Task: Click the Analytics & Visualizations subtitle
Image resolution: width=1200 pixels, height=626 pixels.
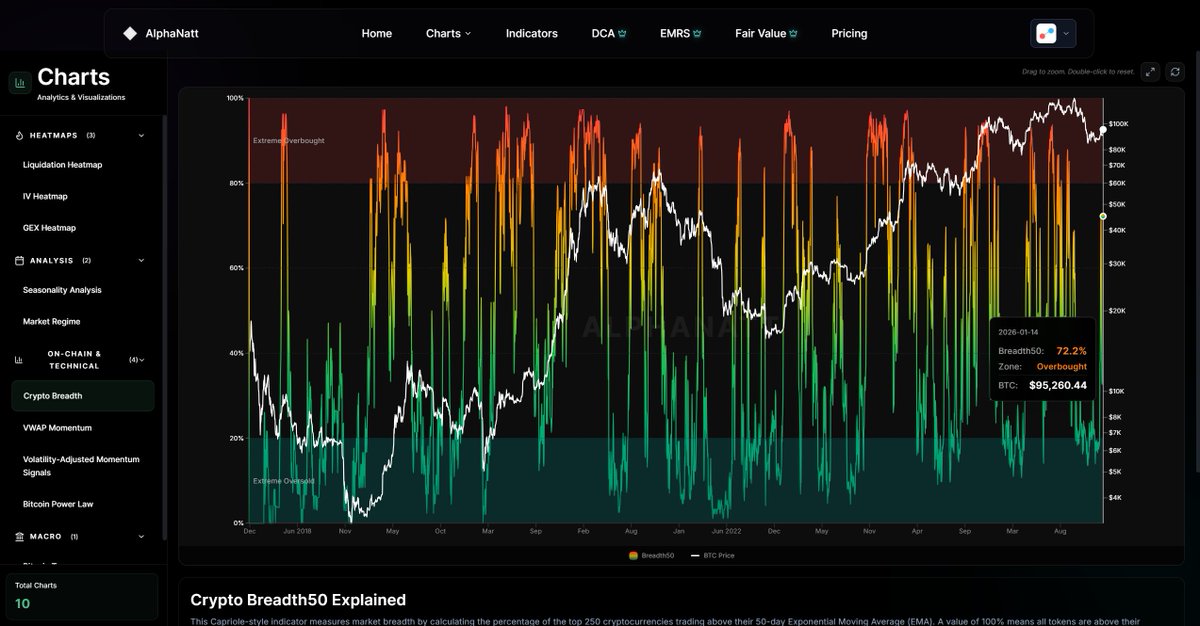Action: click(x=81, y=97)
